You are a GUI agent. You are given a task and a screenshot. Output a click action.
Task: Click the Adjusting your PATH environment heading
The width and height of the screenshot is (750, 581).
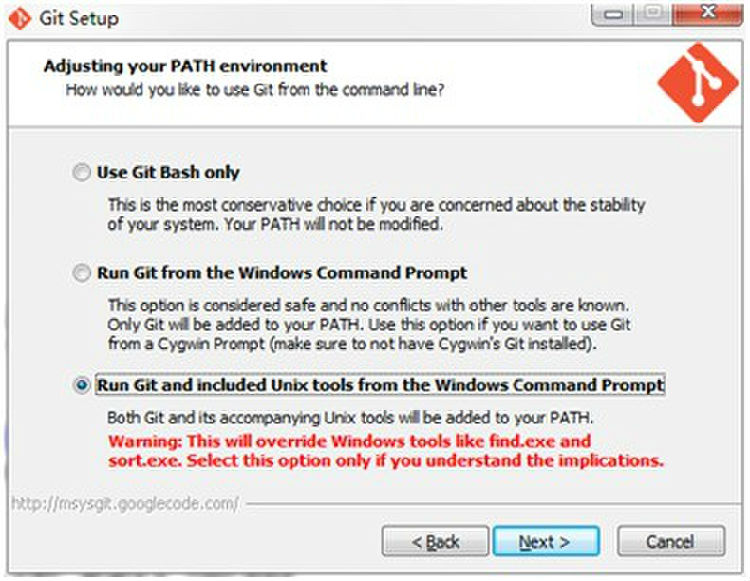click(186, 66)
